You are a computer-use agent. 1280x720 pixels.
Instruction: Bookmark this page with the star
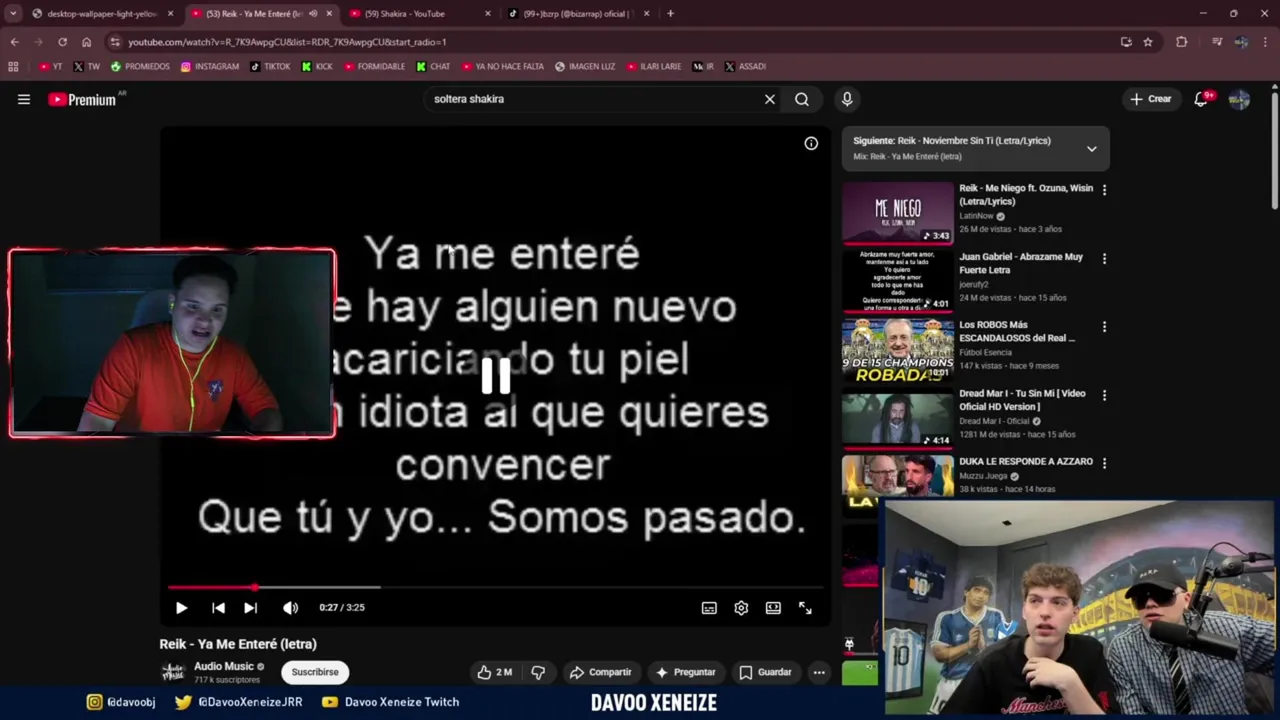click(1148, 42)
